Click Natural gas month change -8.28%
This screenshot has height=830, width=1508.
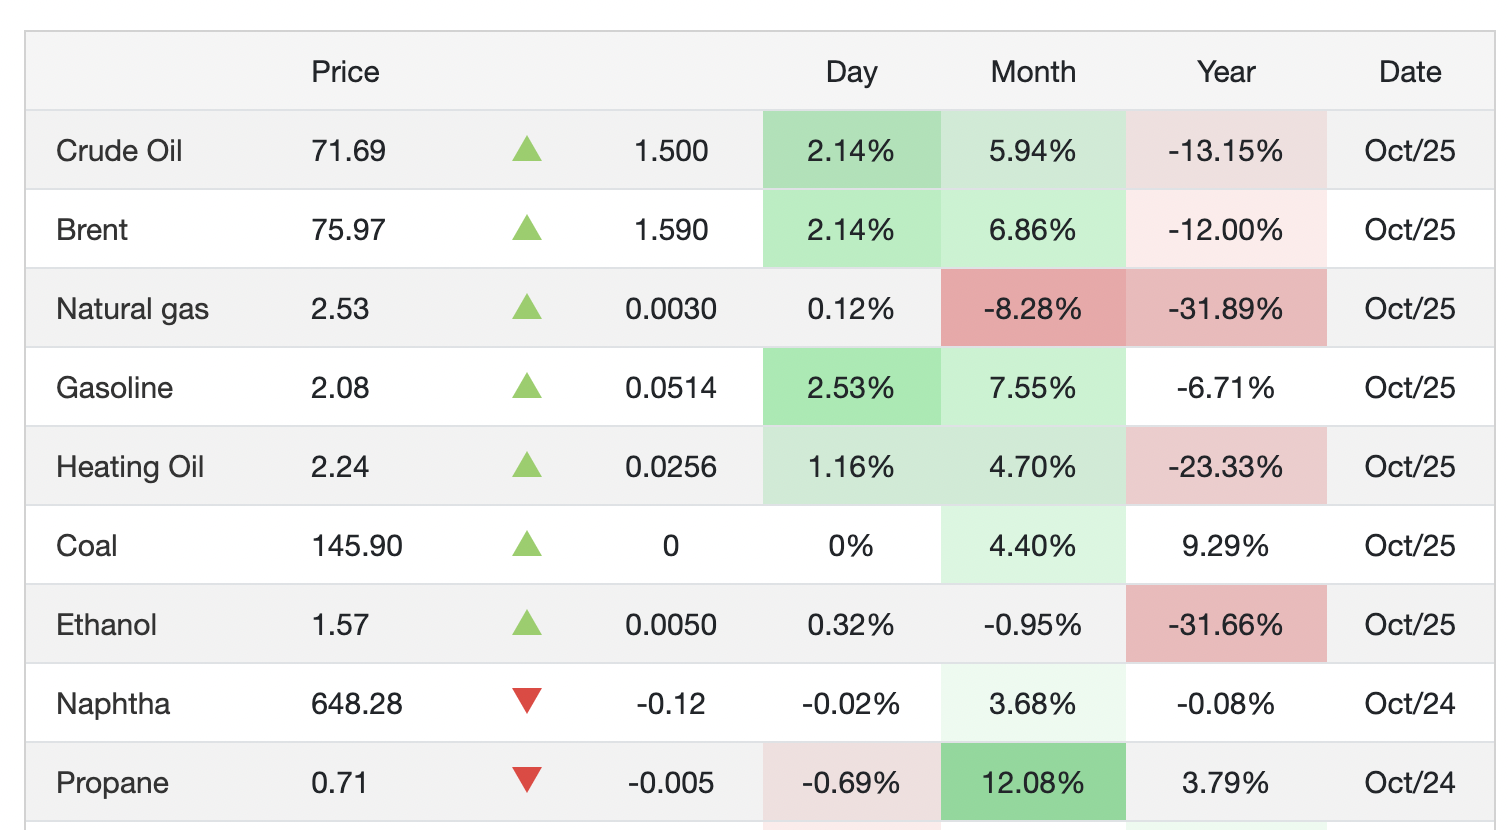tap(1033, 309)
